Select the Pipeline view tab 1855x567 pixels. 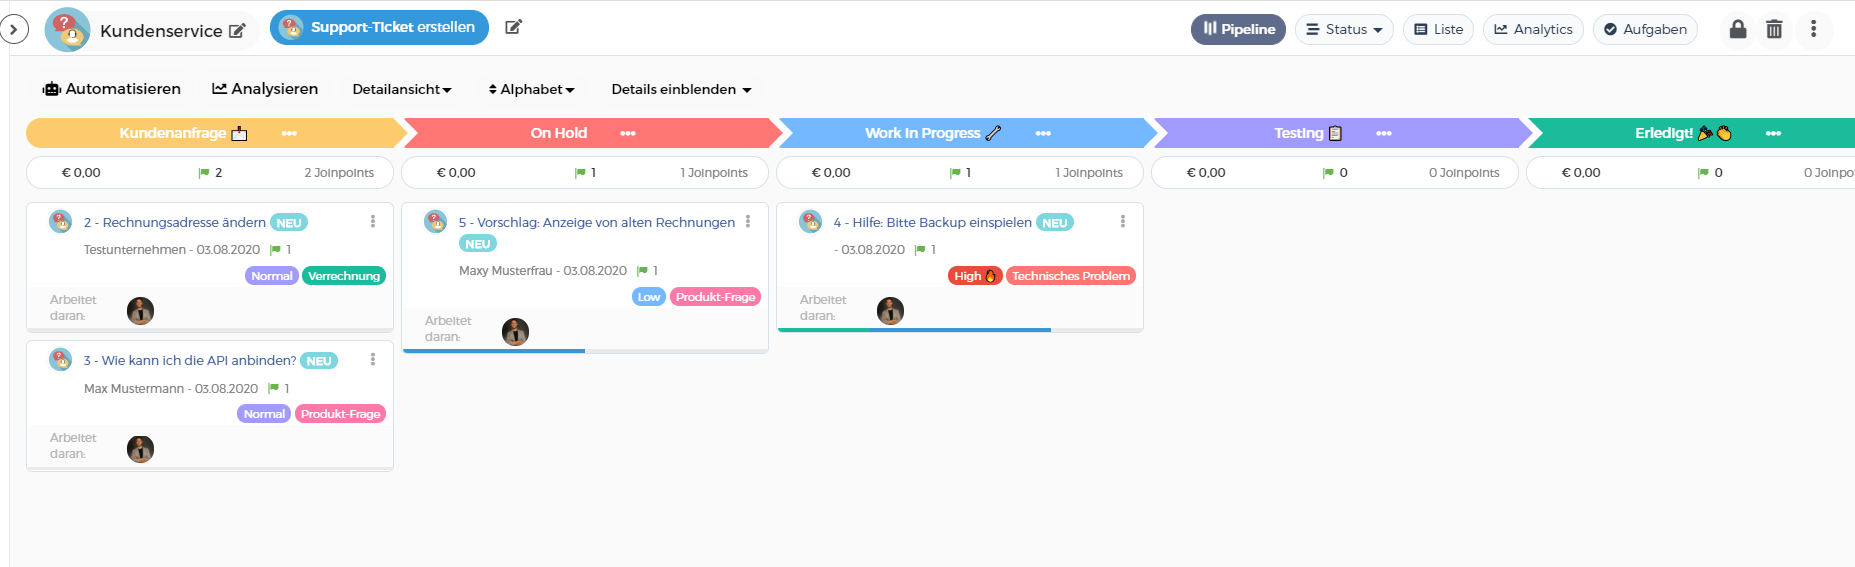[x=1238, y=29]
